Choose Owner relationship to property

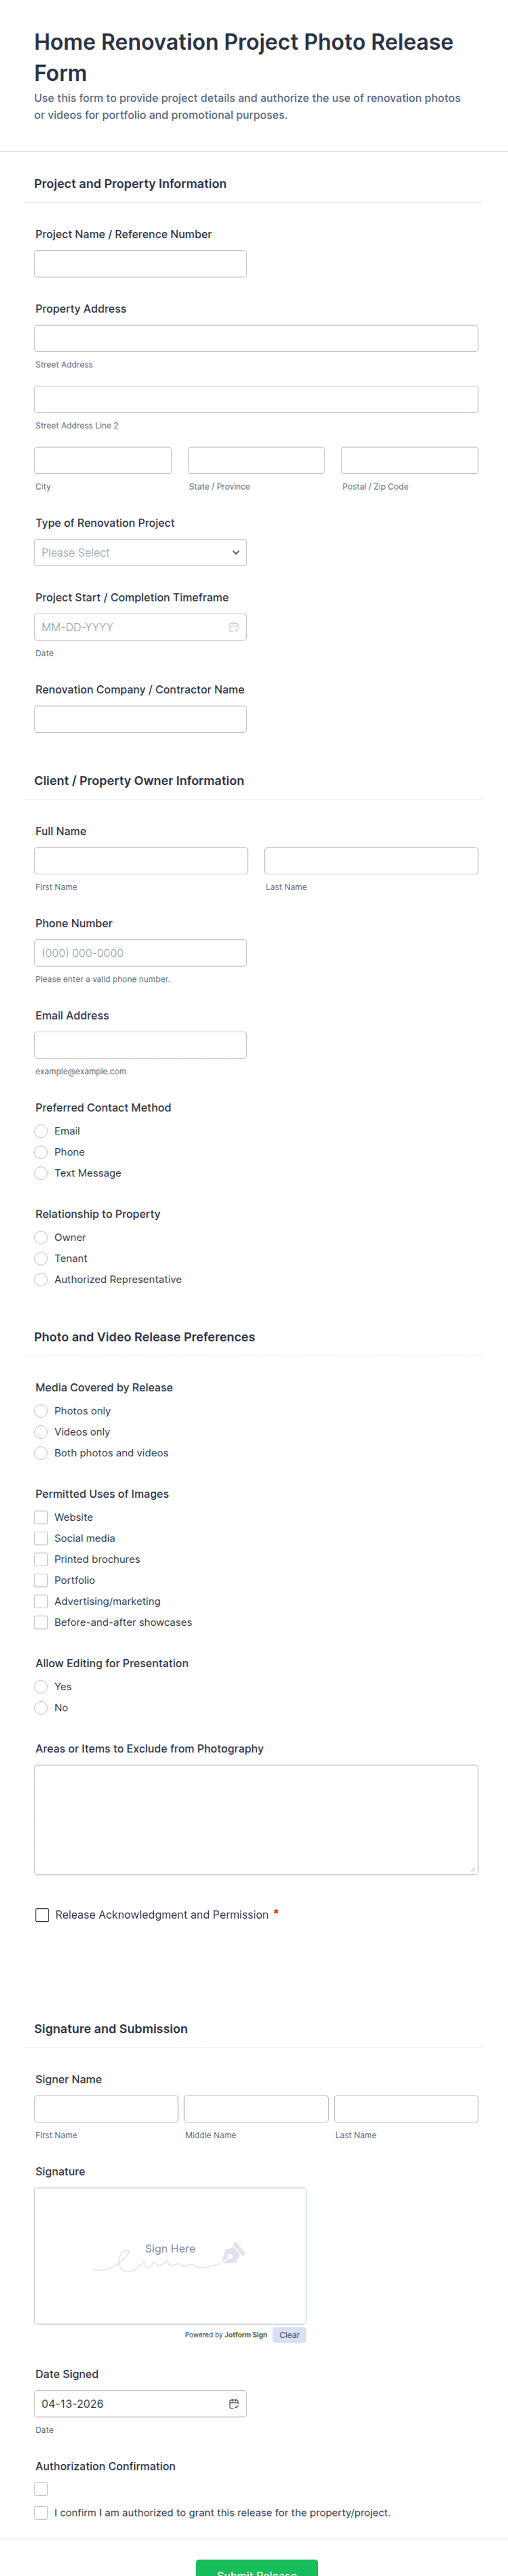click(x=41, y=1237)
